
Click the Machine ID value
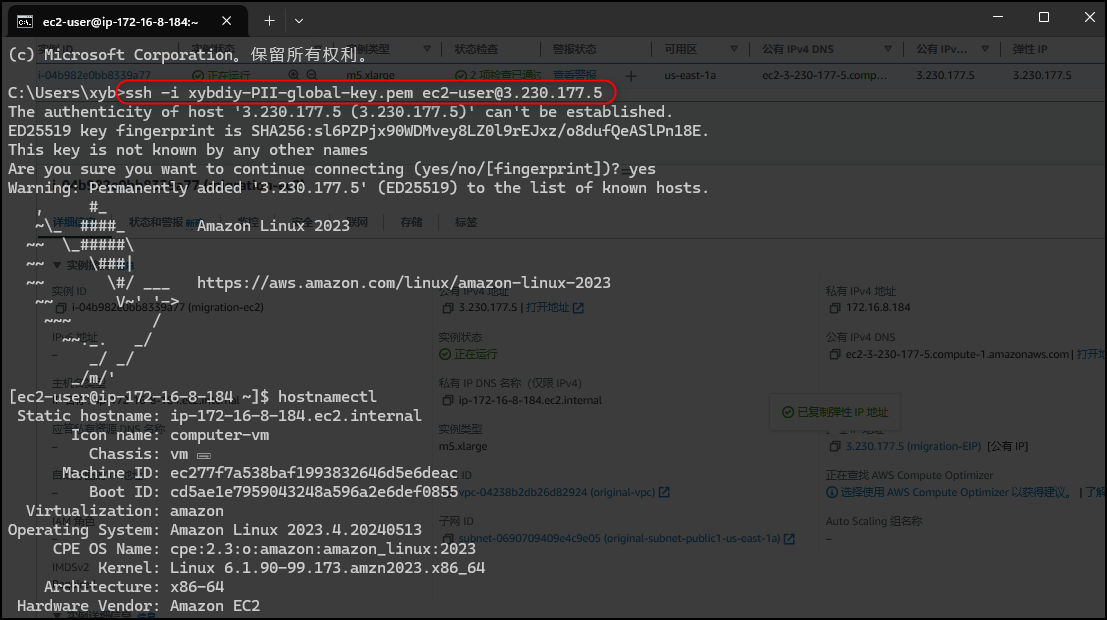[x=314, y=473]
